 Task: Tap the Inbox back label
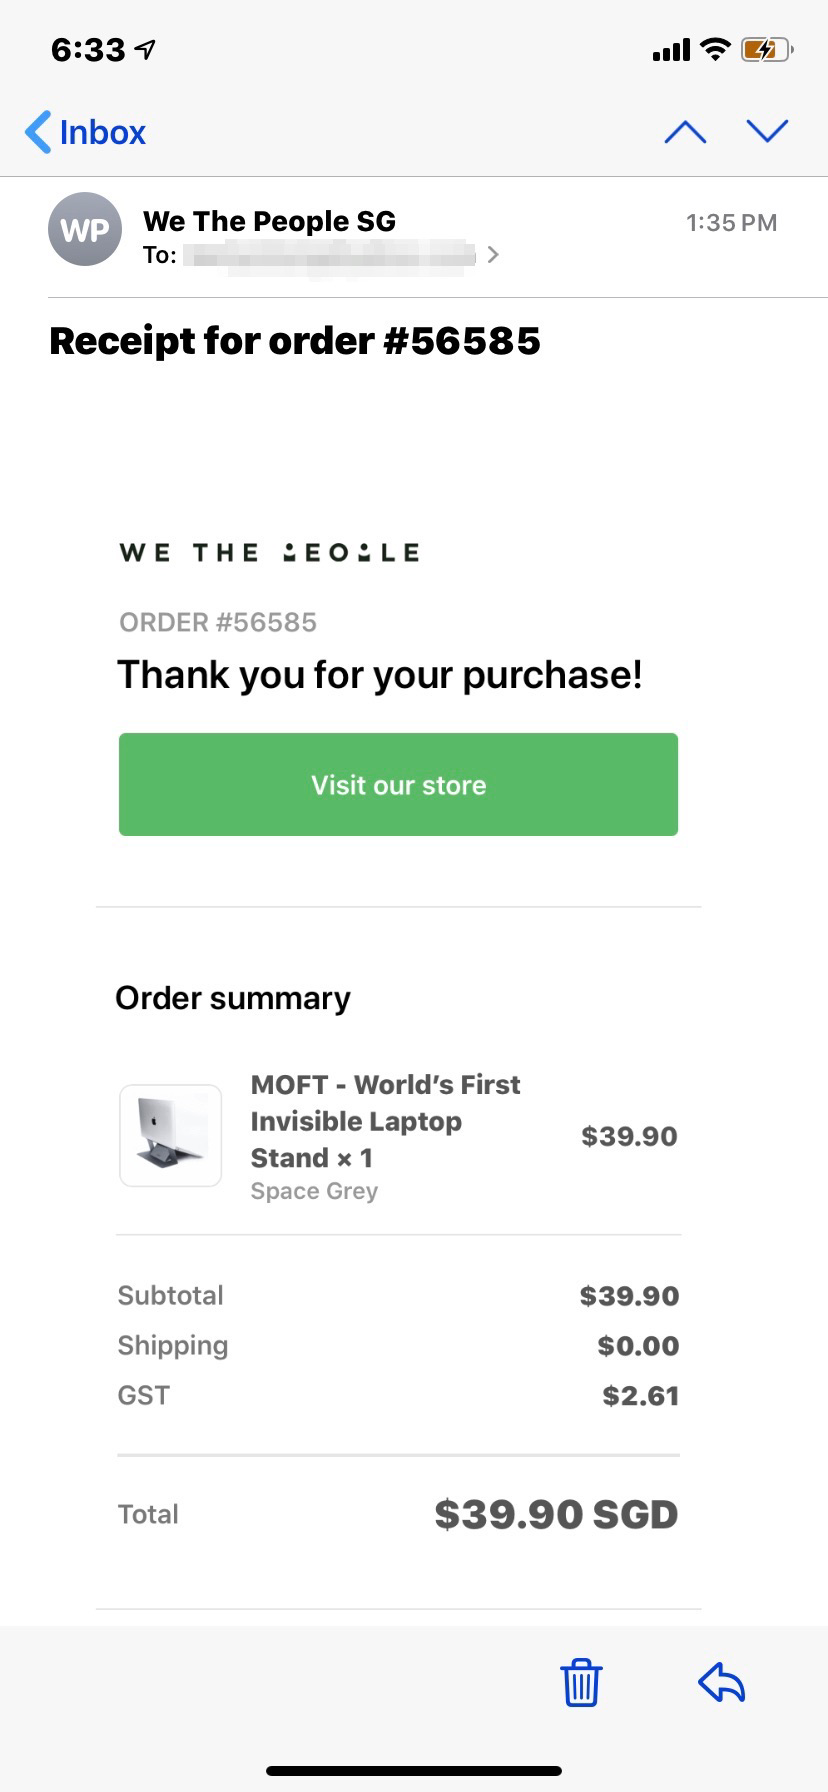tap(103, 132)
